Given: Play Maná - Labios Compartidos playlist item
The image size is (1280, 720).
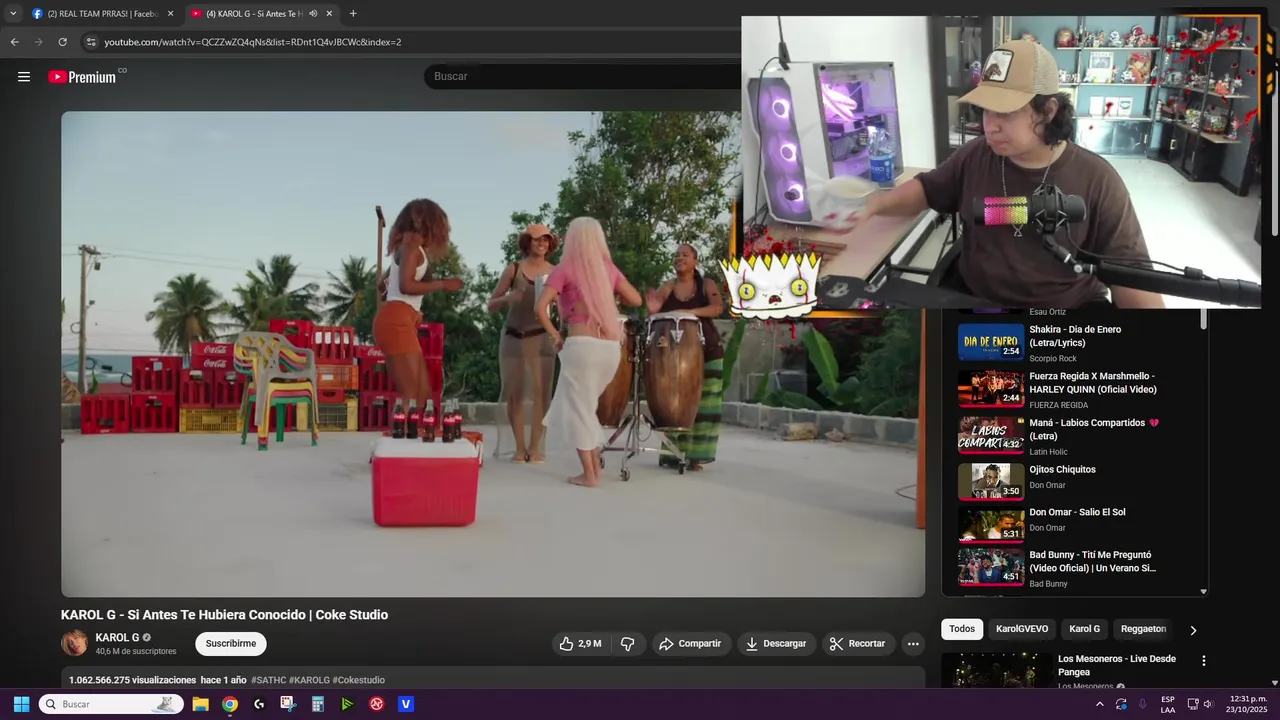Looking at the screenshot, I should click(x=1075, y=436).
